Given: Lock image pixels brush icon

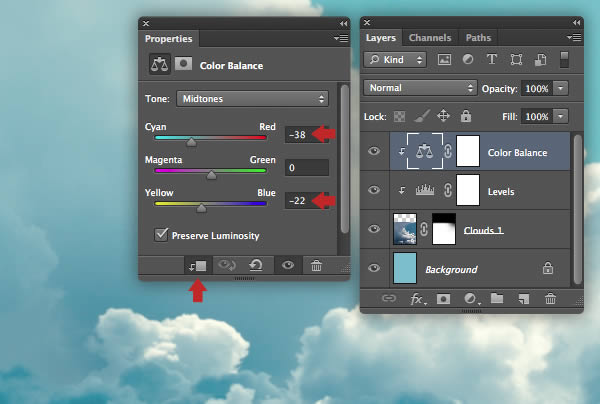Looking at the screenshot, I should pos(422,116).
